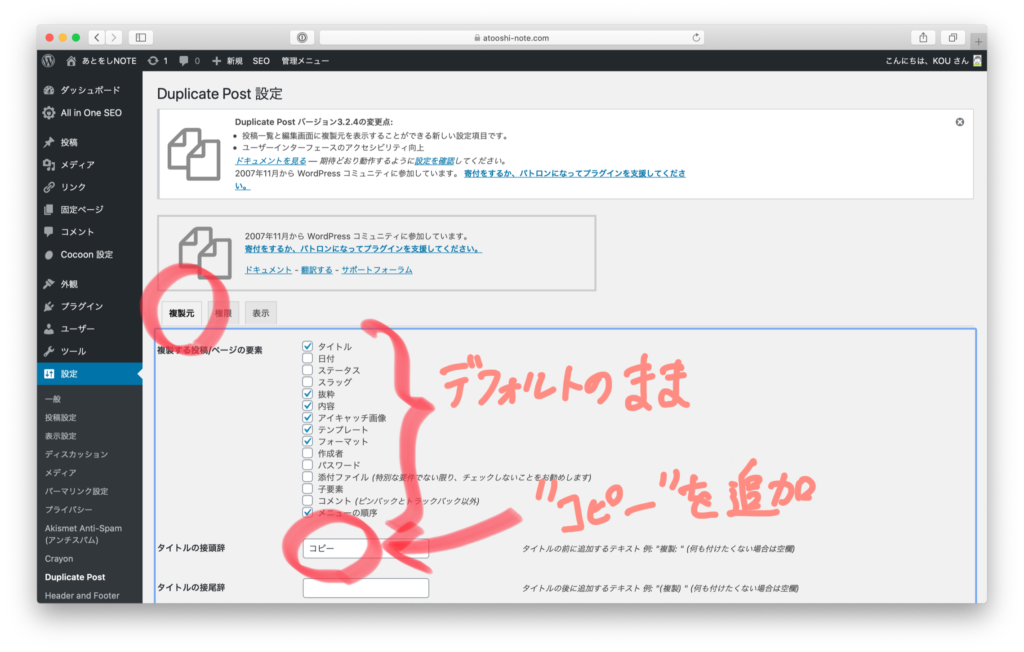Screen dimensions: 1024x652
Task: Dismiss the Duplicate Post update notice
Action: click(959, 122)
